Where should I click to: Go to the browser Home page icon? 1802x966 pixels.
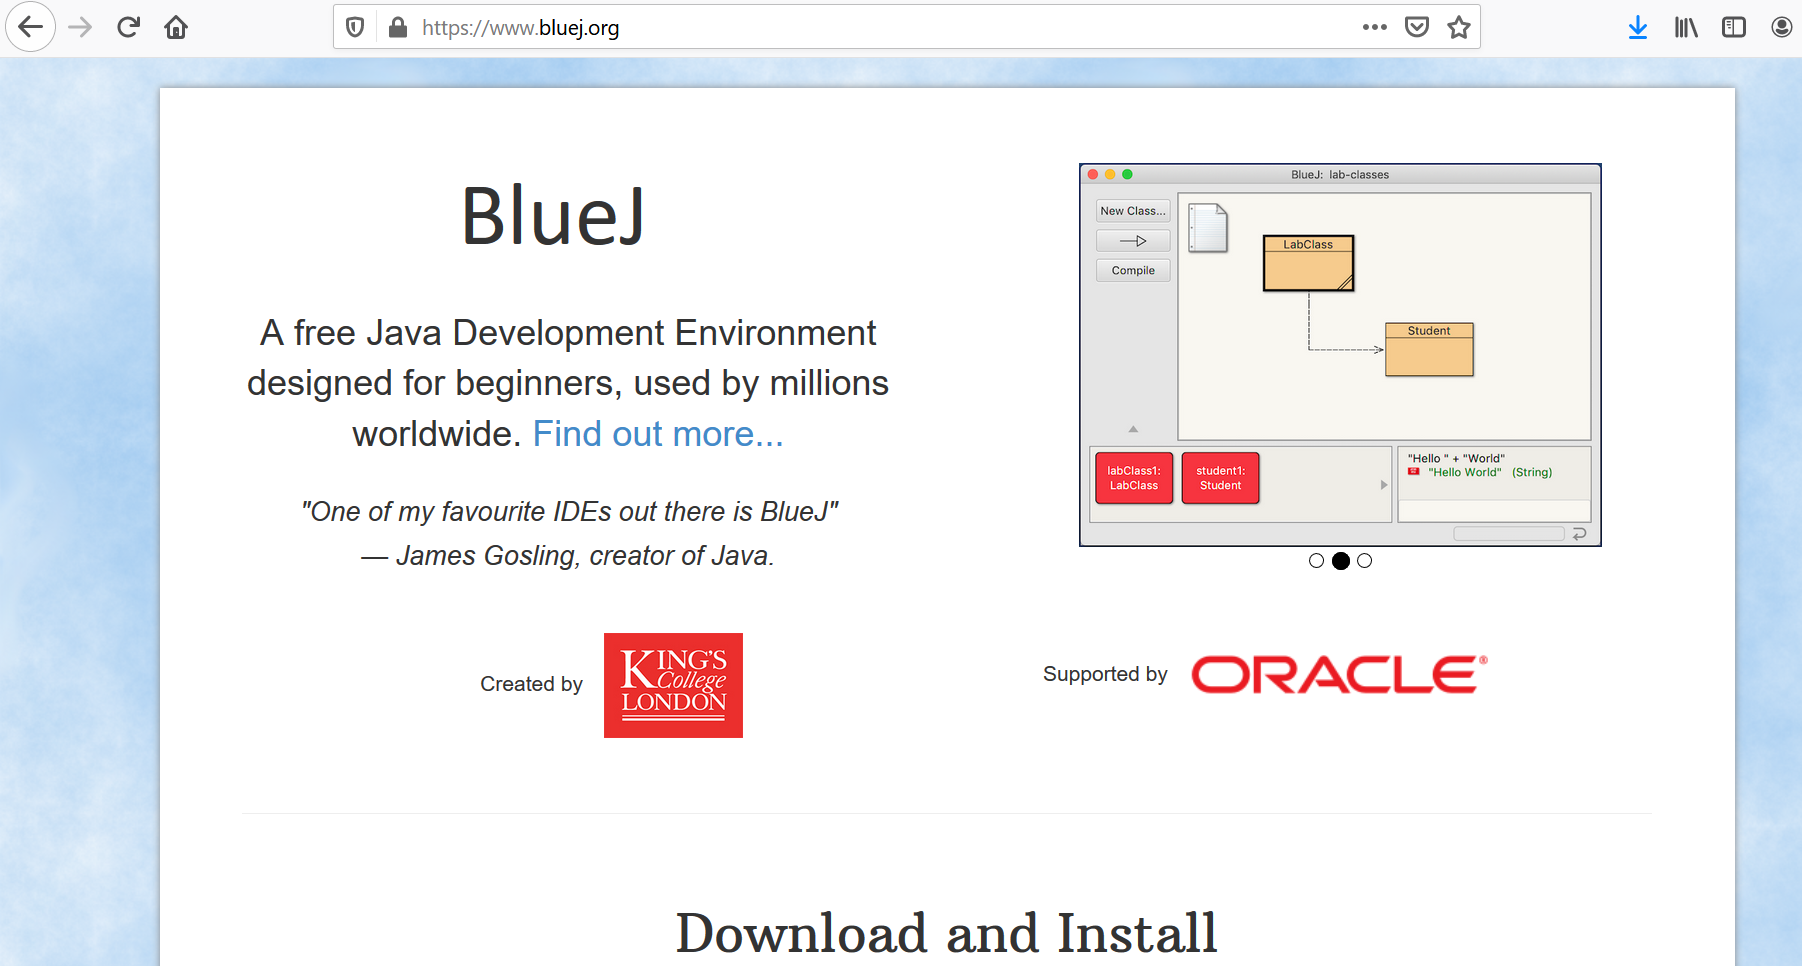click(176, 27)
